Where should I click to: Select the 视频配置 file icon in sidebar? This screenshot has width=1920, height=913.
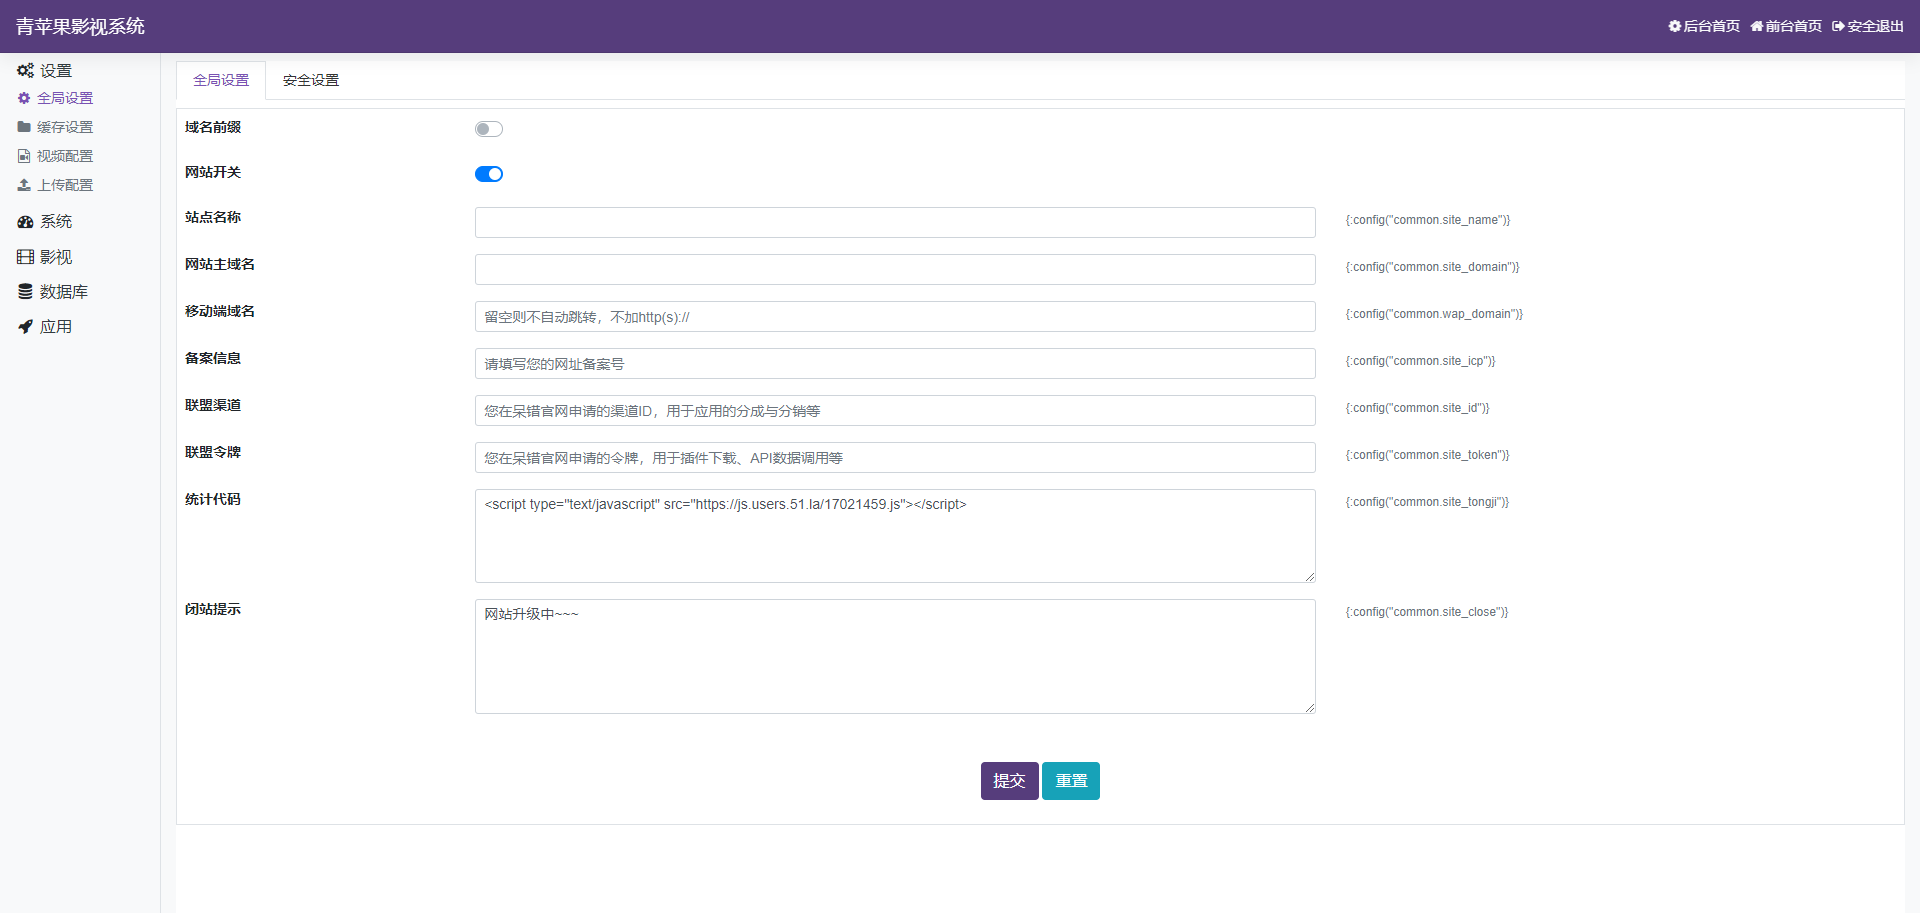click(25, 156)
